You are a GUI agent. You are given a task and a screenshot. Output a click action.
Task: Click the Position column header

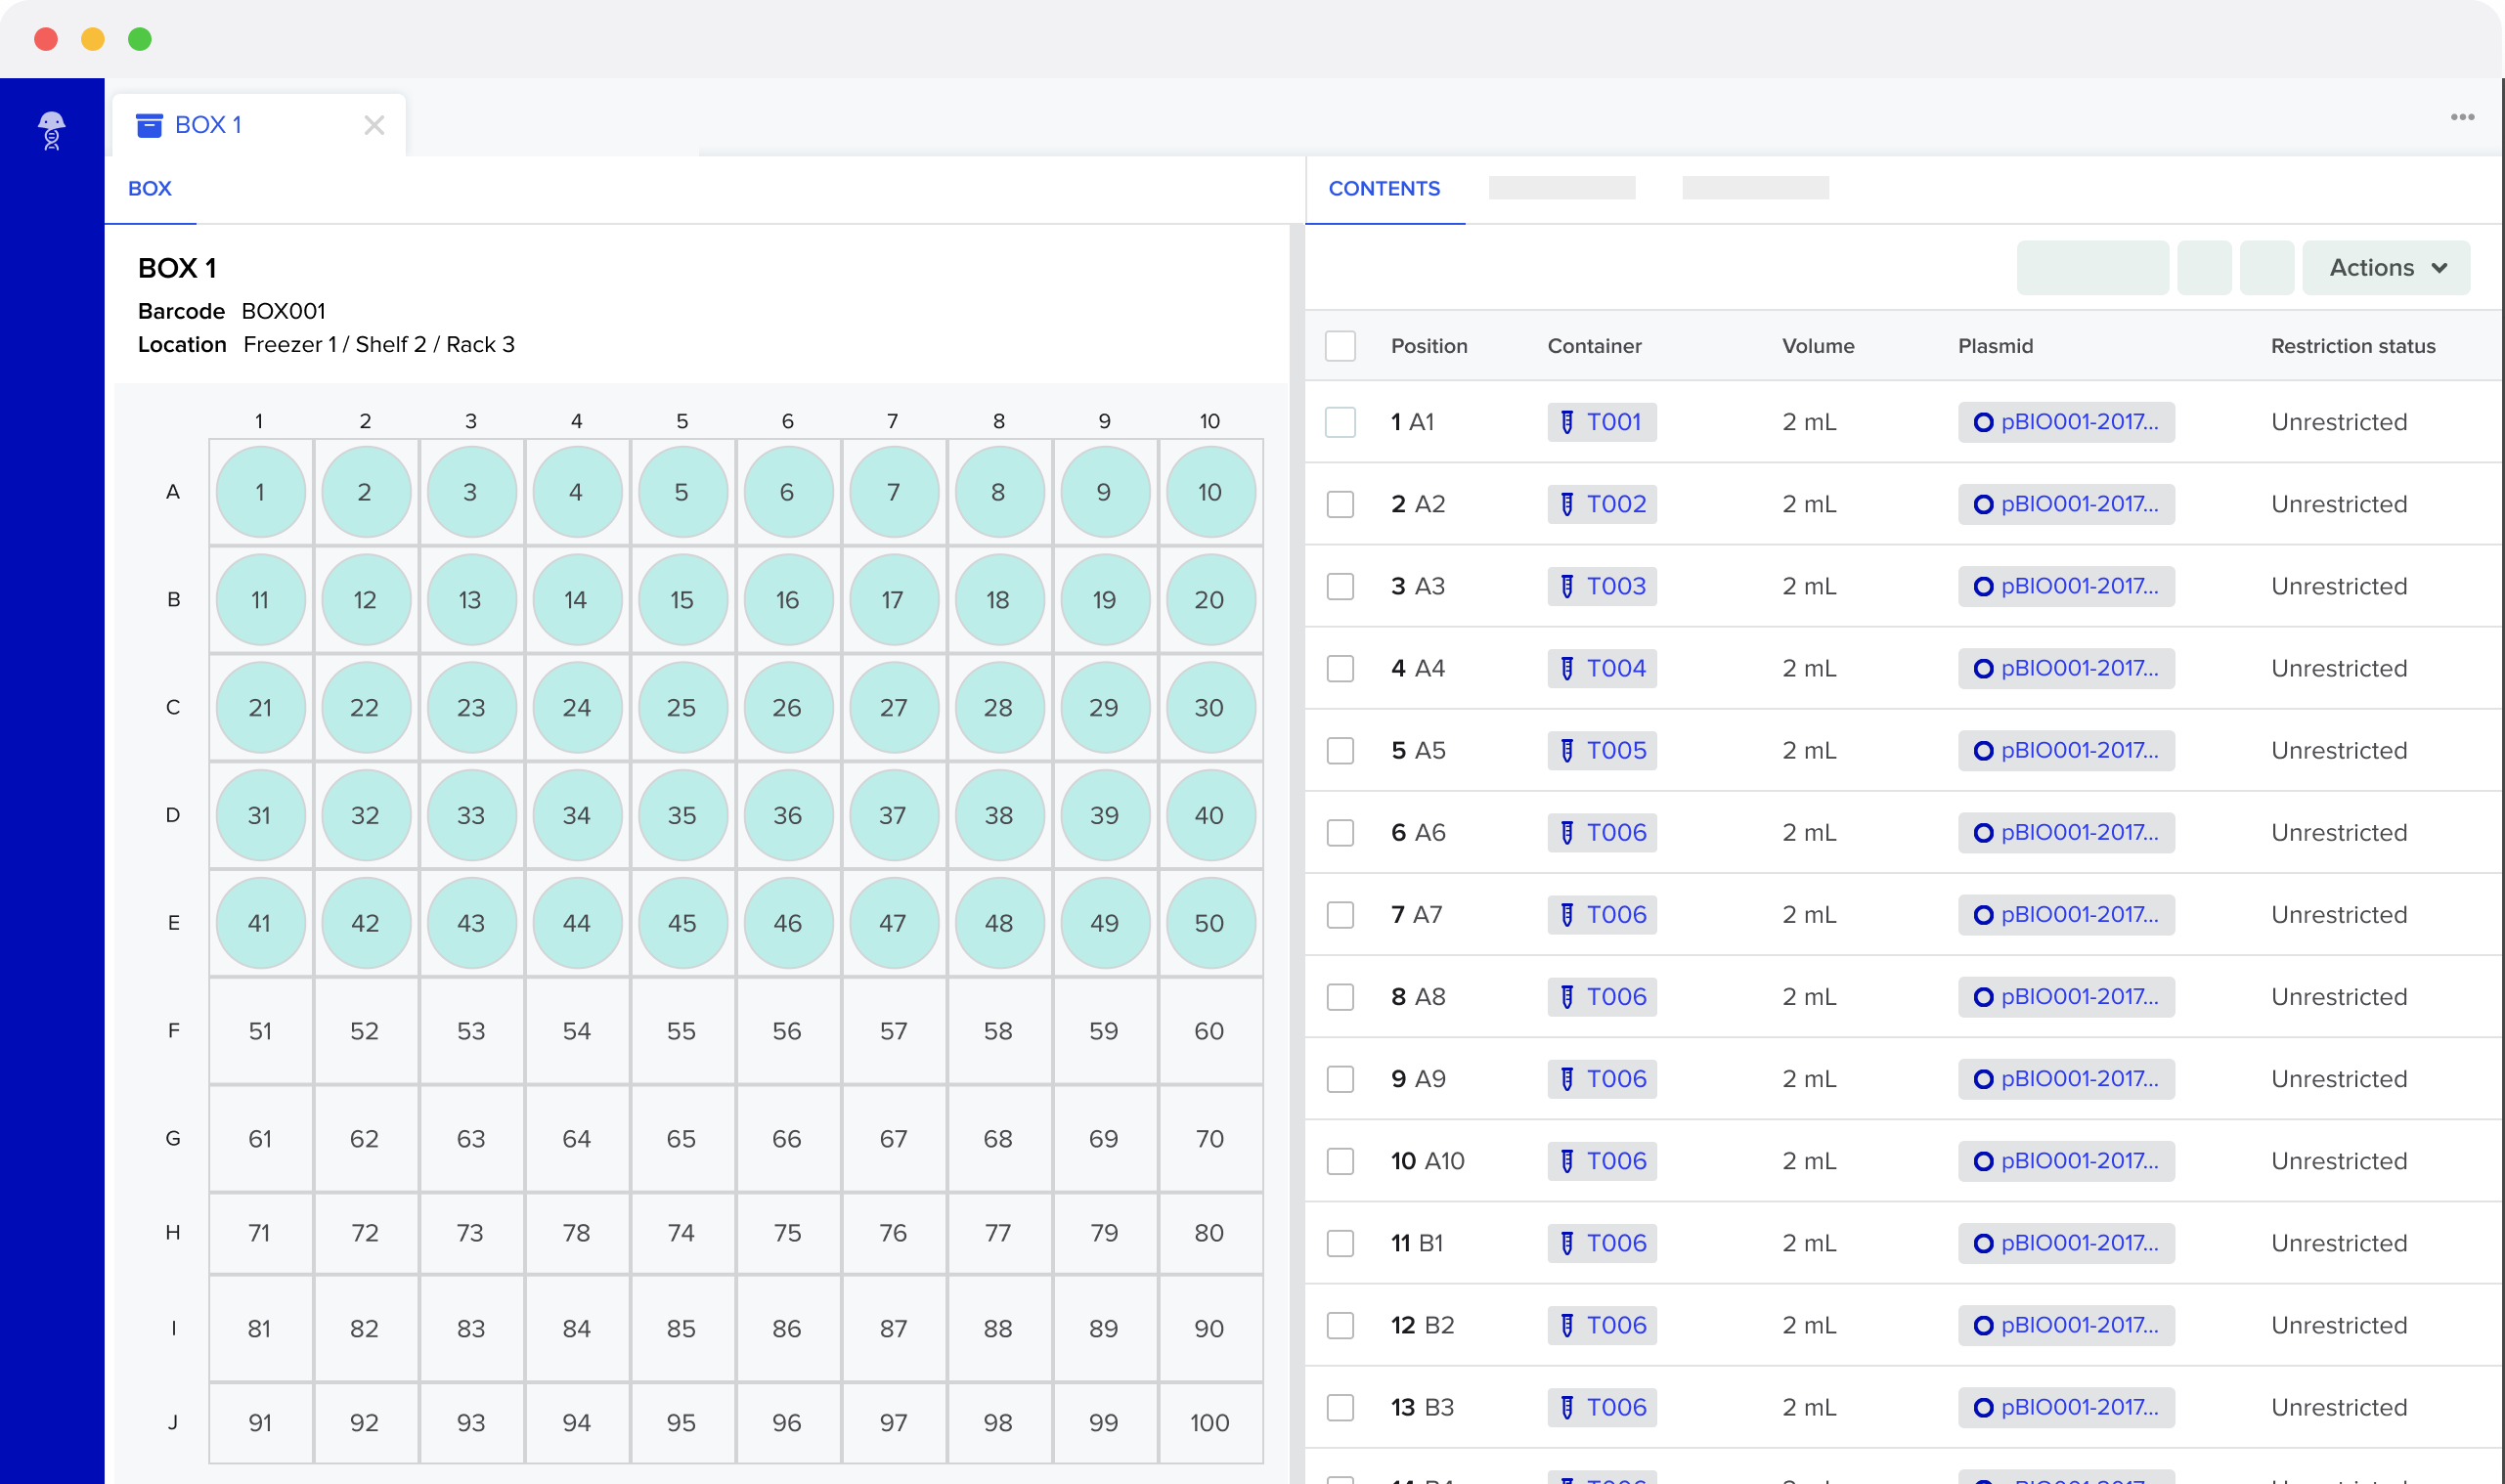tap(1429, 346)
